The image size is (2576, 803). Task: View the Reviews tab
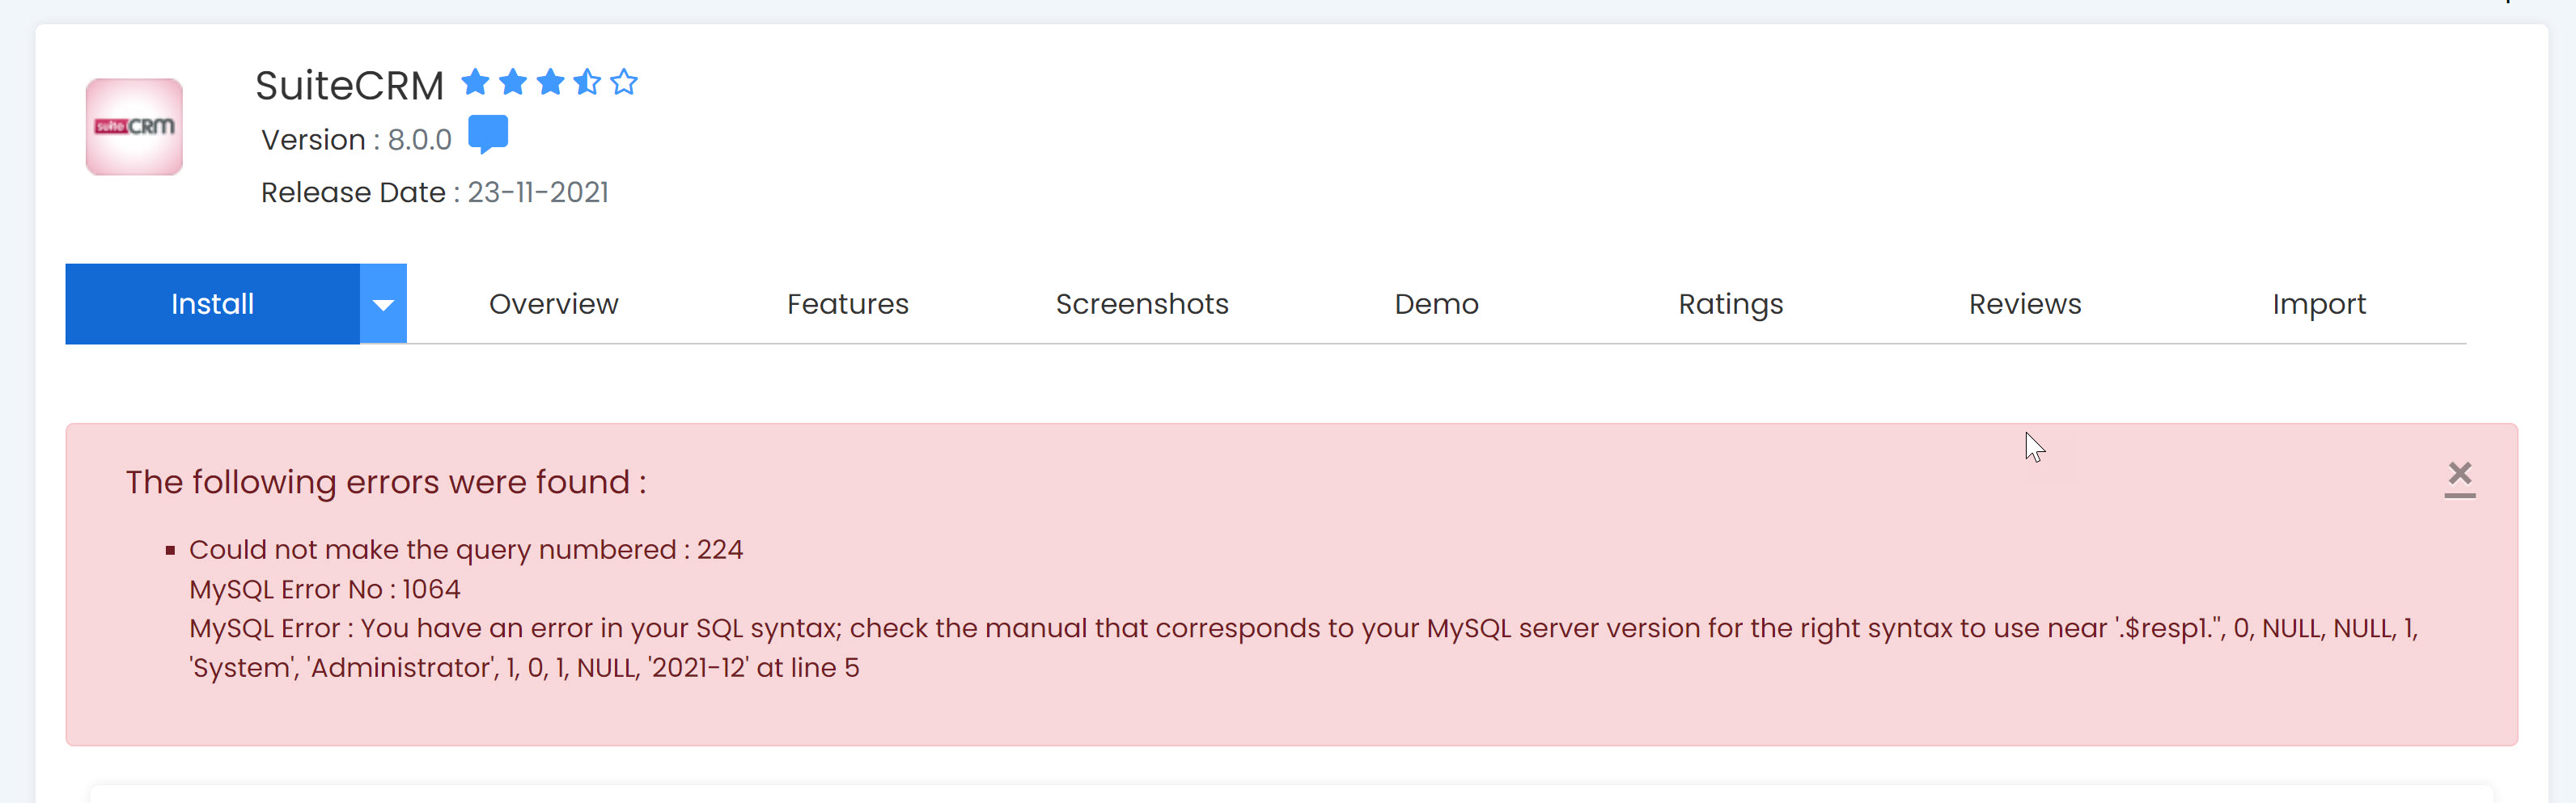pos(2025,304)
